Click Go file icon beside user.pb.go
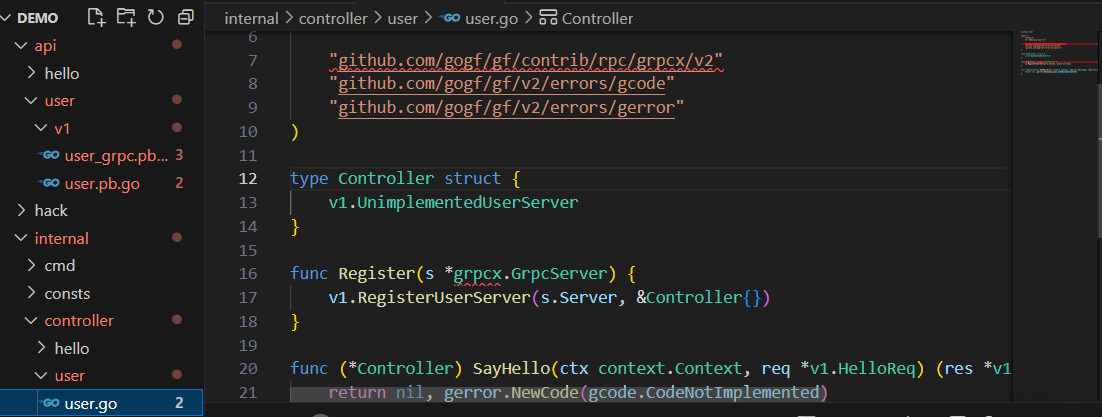The width and height of the screenshot is (1102, 417). coord(49,183)
